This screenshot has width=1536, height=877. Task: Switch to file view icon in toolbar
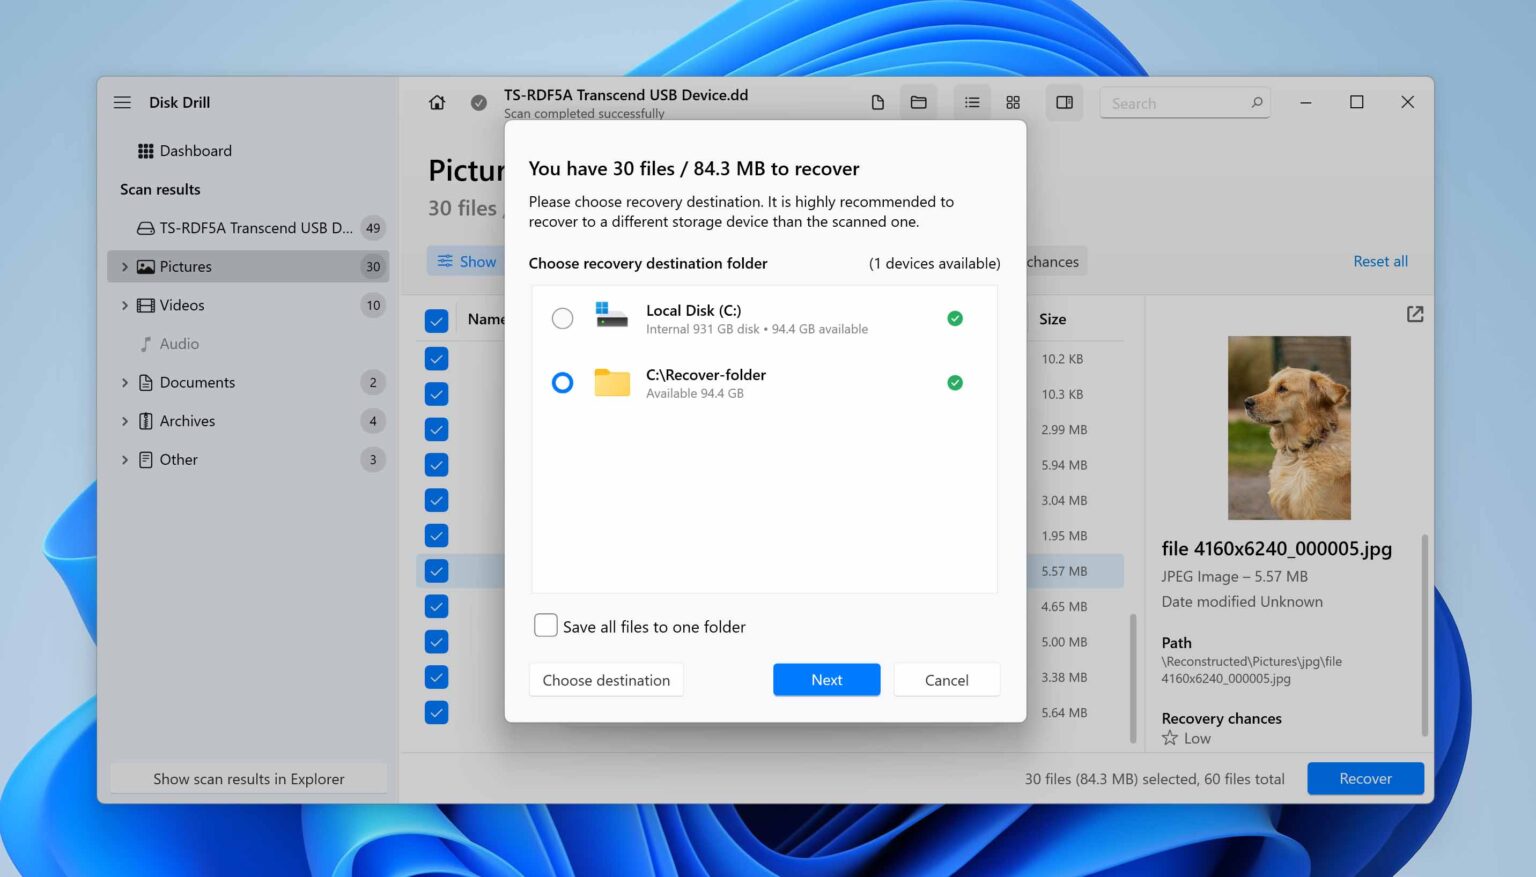(877, 103)
